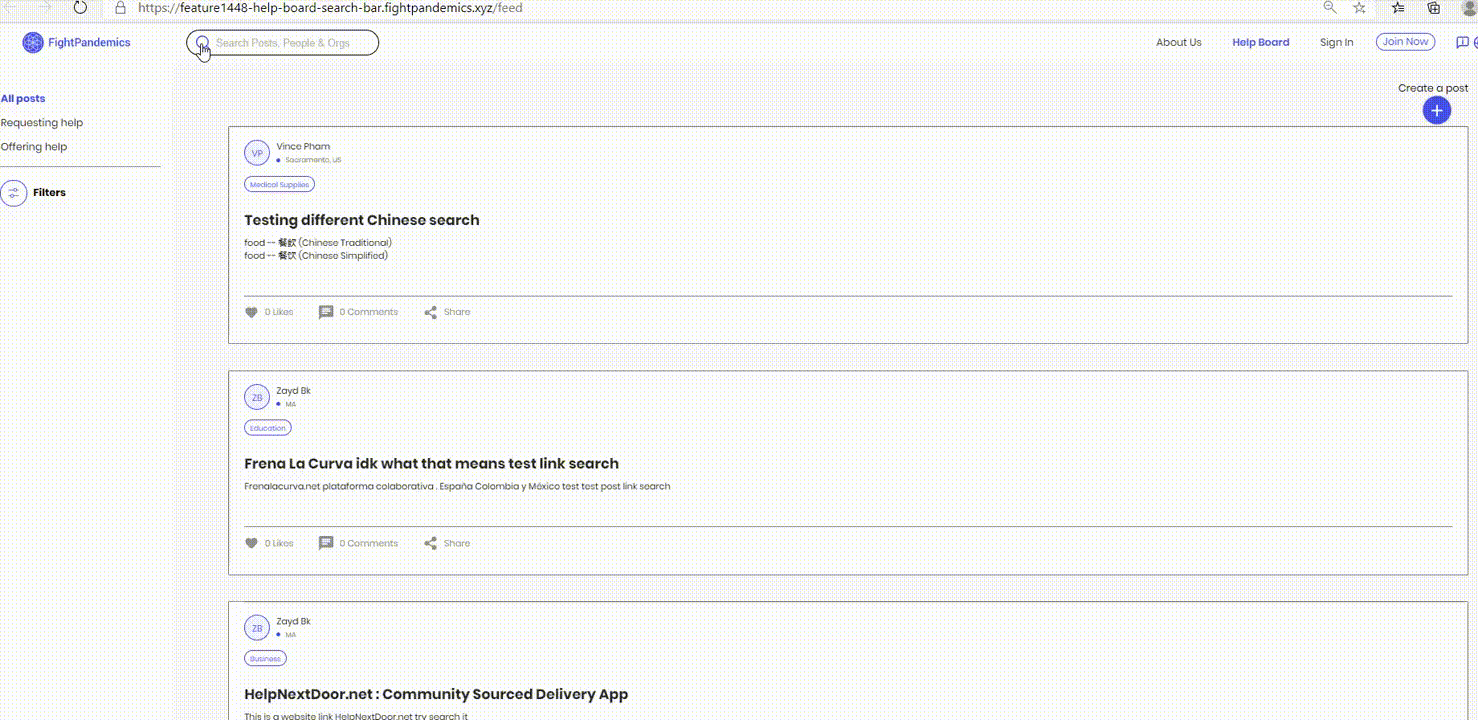
Task: Click Vince Pham's VP avatar
Action: (x=257, y=153)
